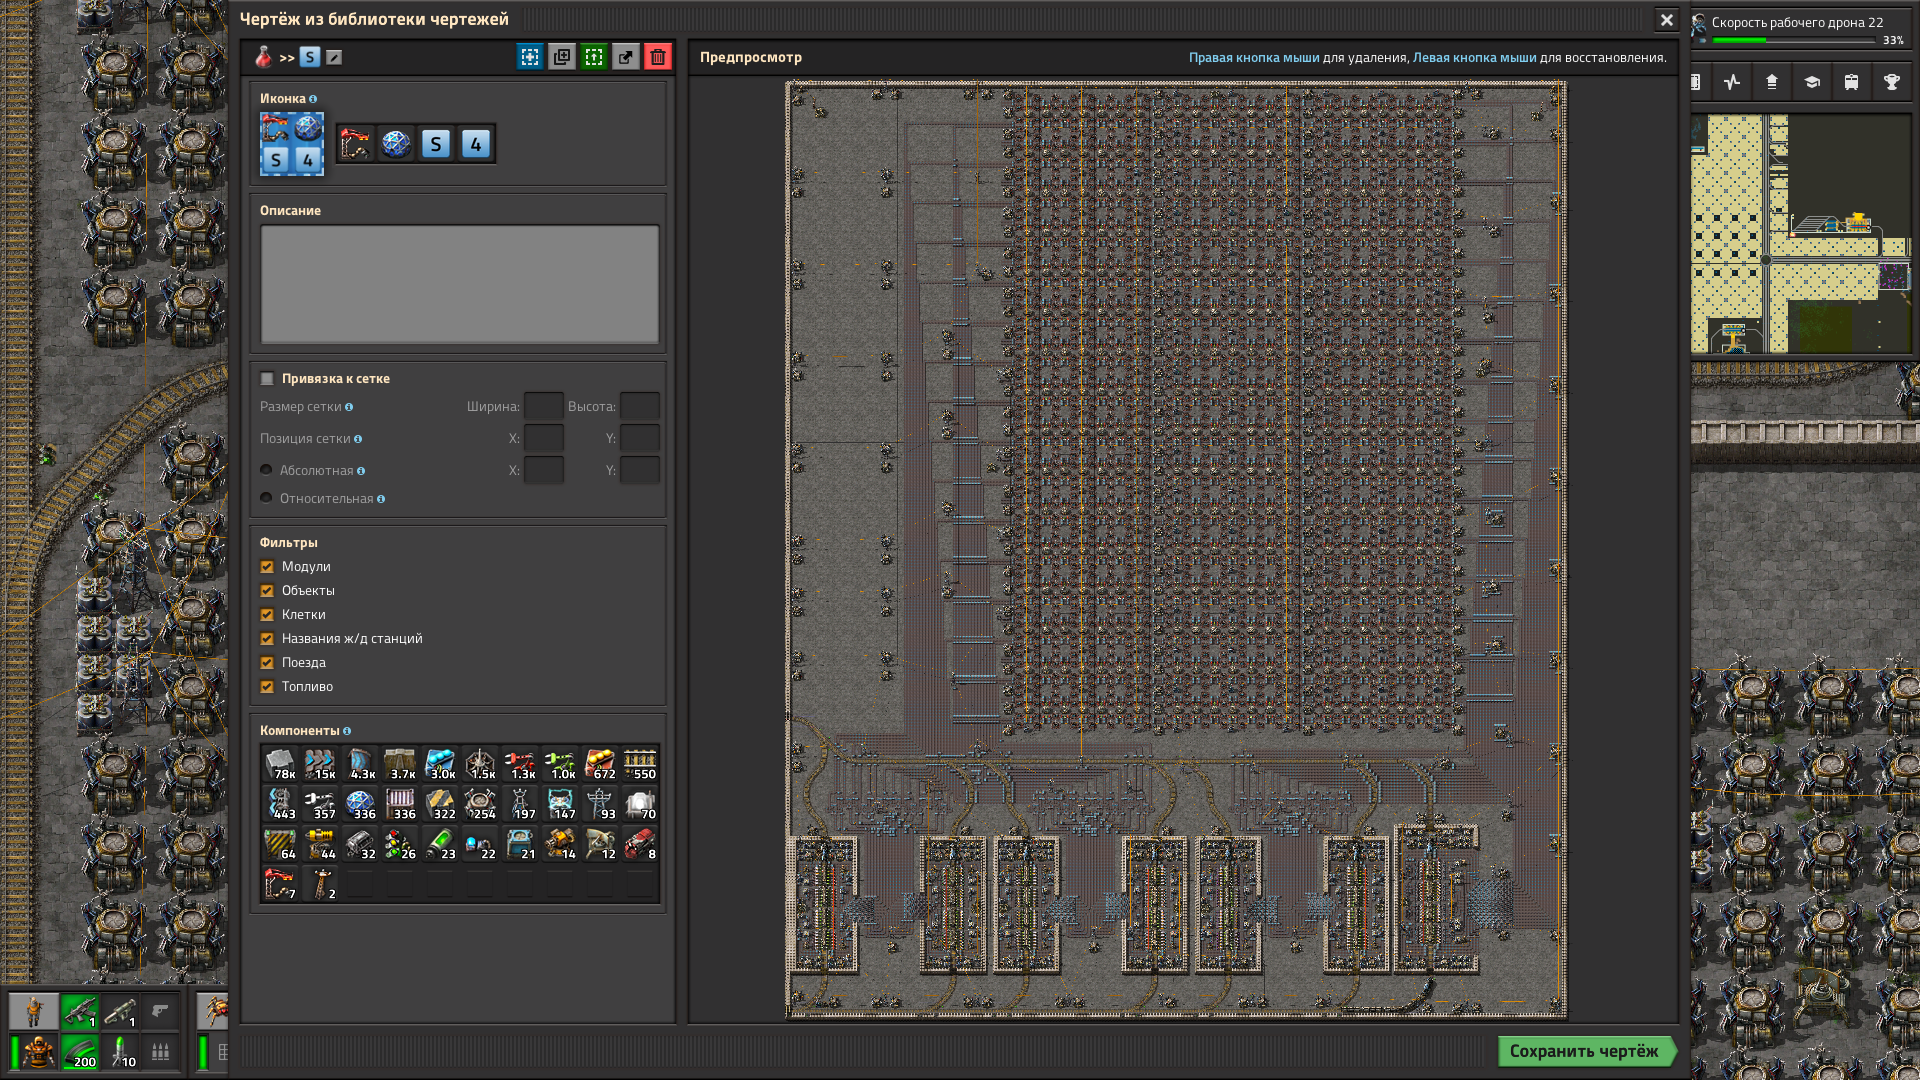This screenshot has height=1080, width=1920.
Task: Uncheck the Поезда filter
Action: [x=267, y=663]
